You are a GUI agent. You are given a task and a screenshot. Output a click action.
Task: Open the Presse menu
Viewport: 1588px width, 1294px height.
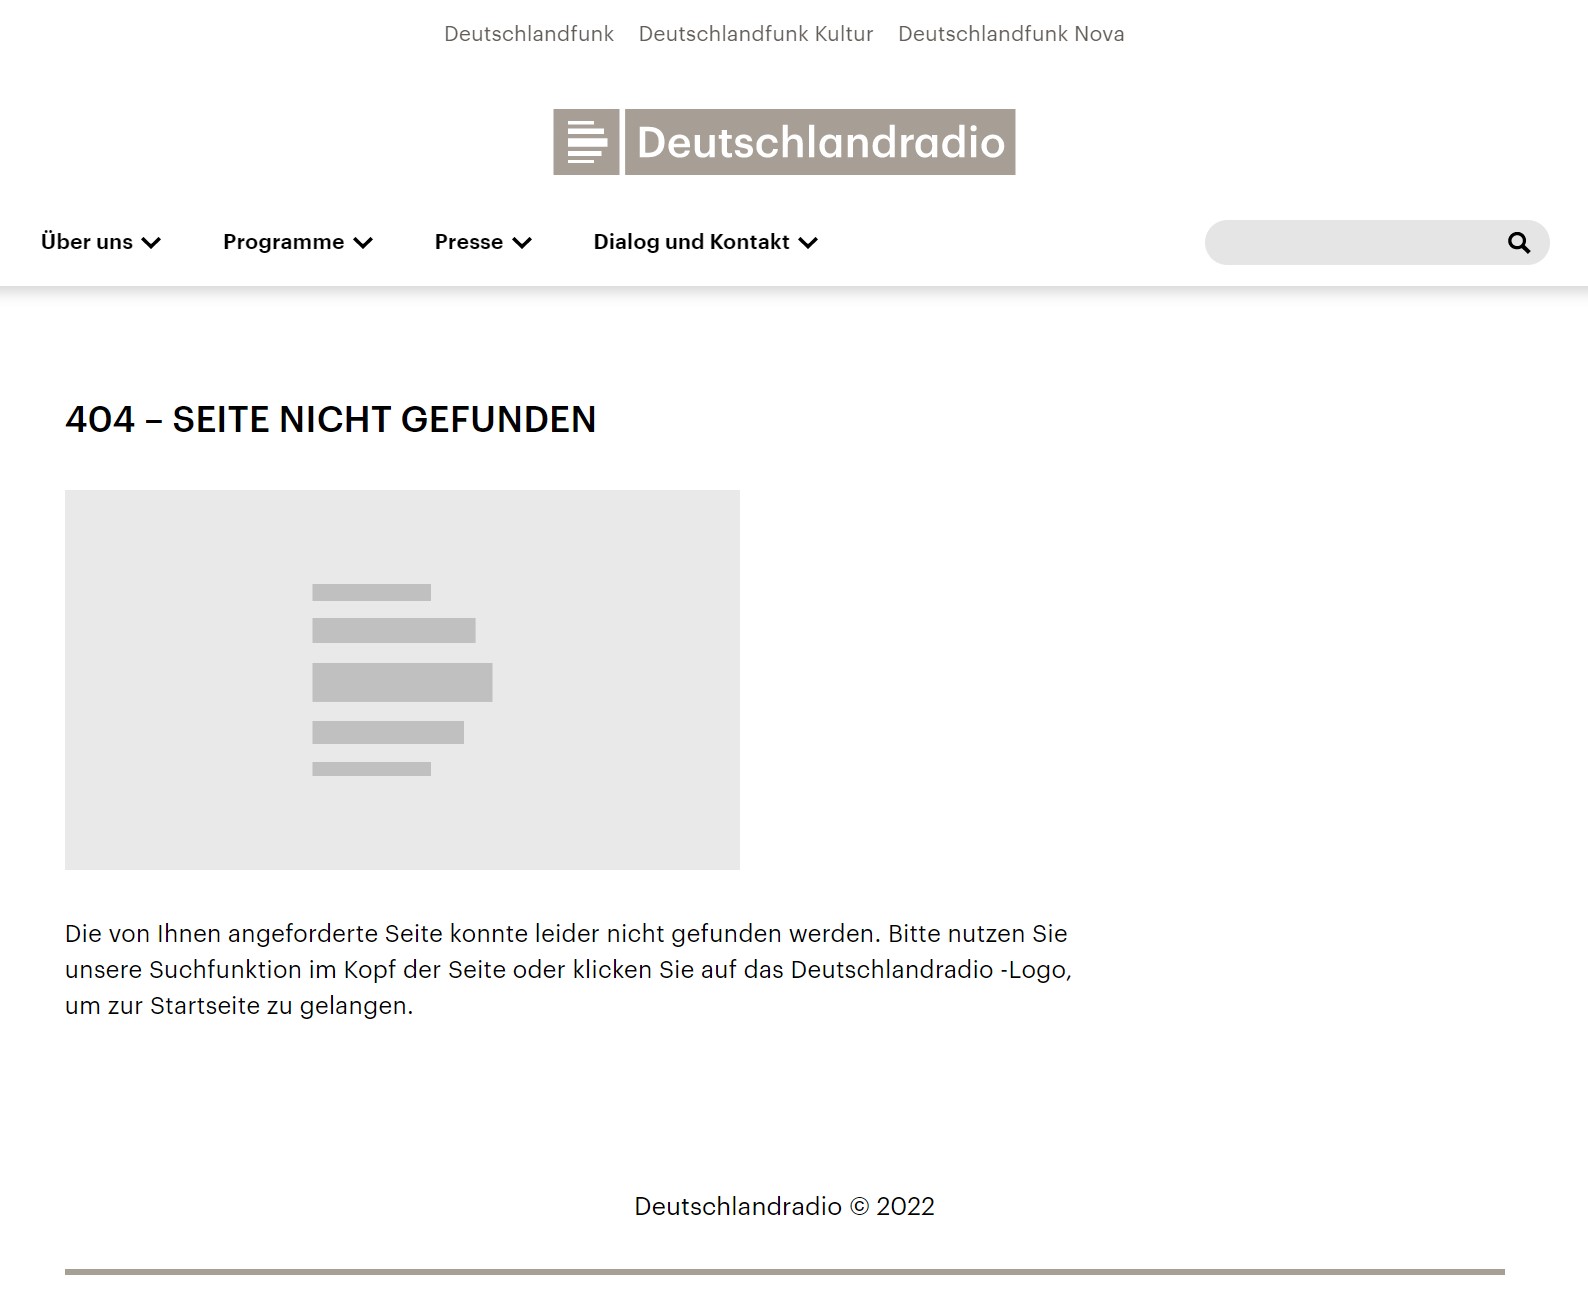click(x=483, y=242)
